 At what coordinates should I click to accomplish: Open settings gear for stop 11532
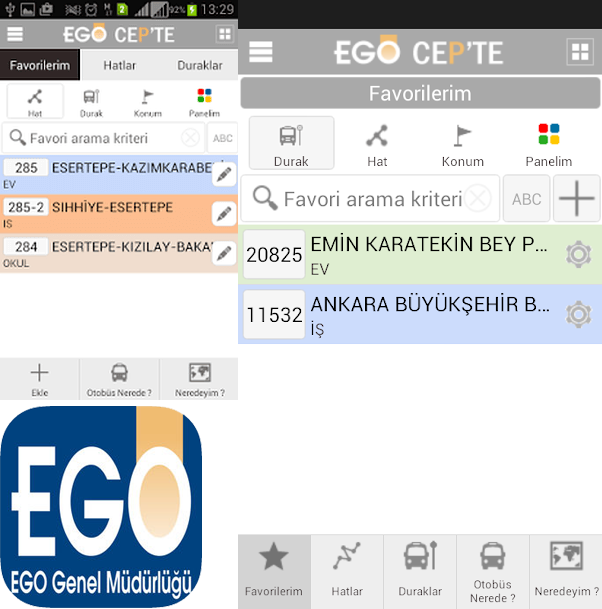coord(579,314)
